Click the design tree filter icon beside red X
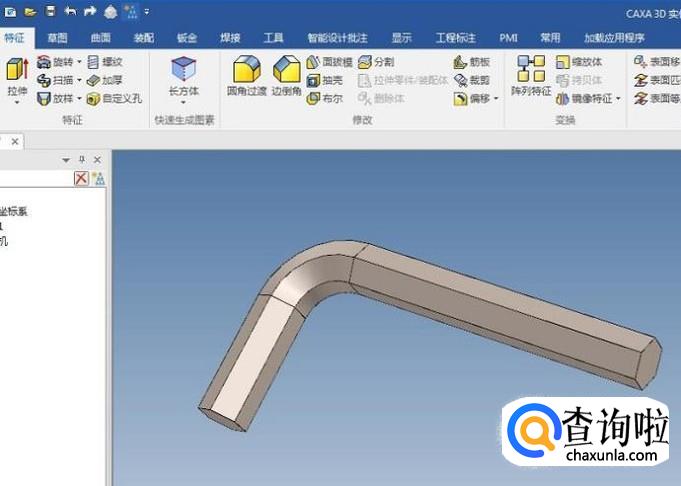 (99, 179)
